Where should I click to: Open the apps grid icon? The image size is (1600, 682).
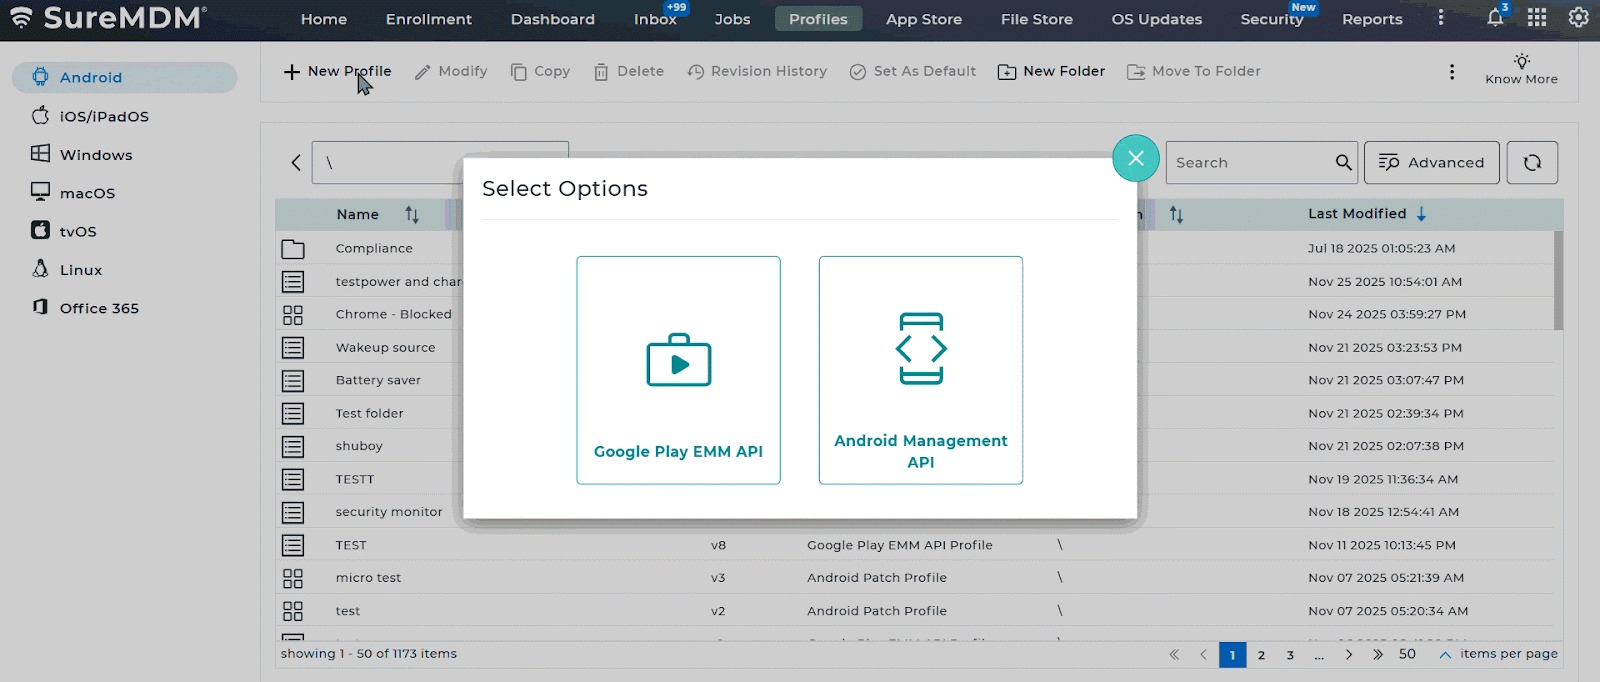pos(1537,18)
